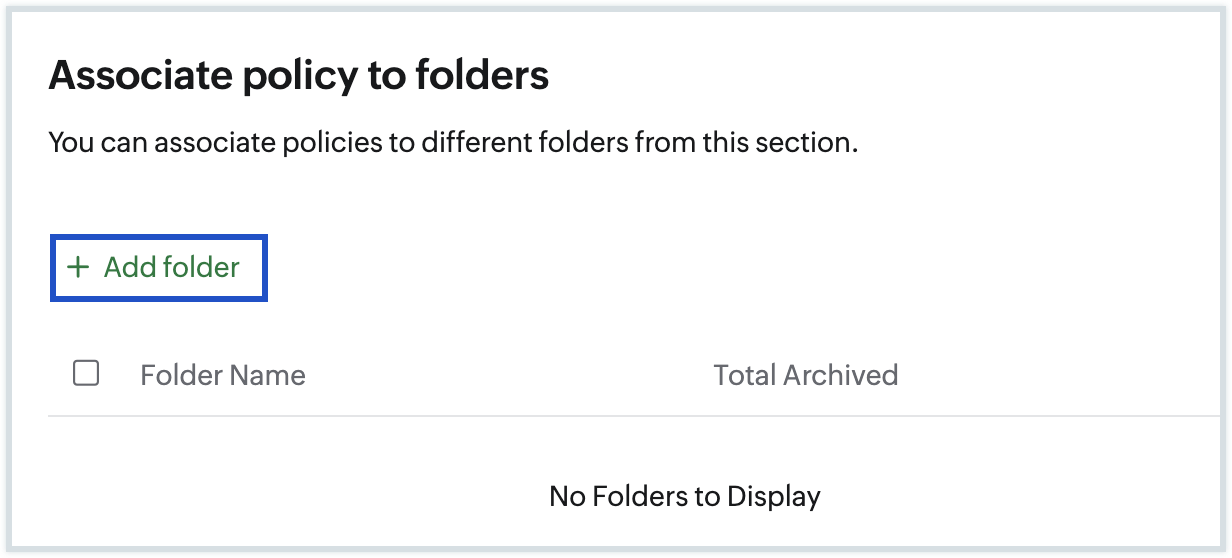Tick the select-all checkbox in table header

86,374
